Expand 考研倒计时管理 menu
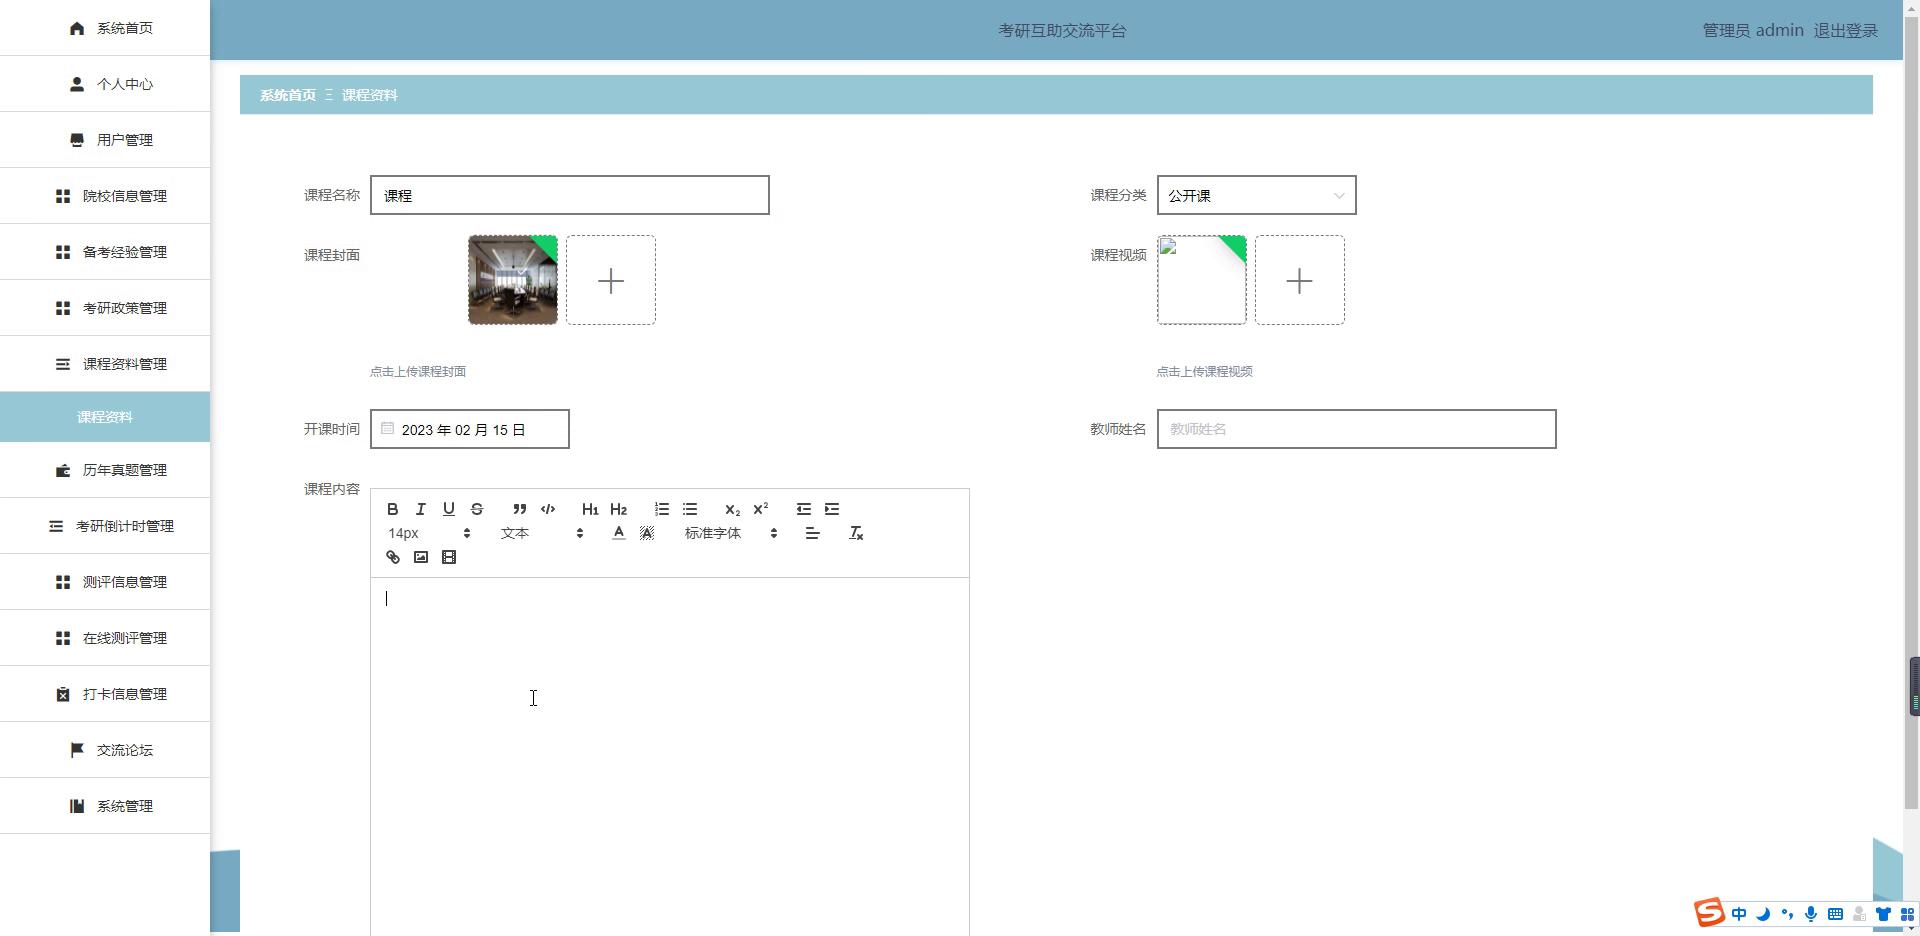The image size is (1920, 936). pos(105,526)
